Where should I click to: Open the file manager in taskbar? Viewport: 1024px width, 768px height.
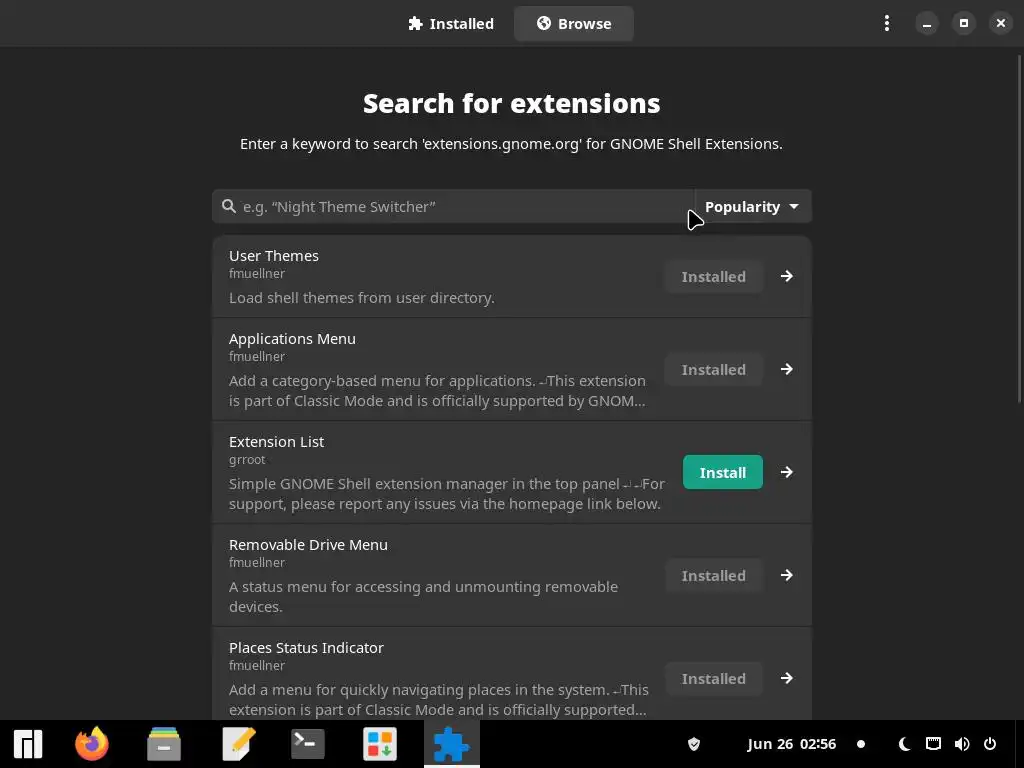(x=164, y=744)
